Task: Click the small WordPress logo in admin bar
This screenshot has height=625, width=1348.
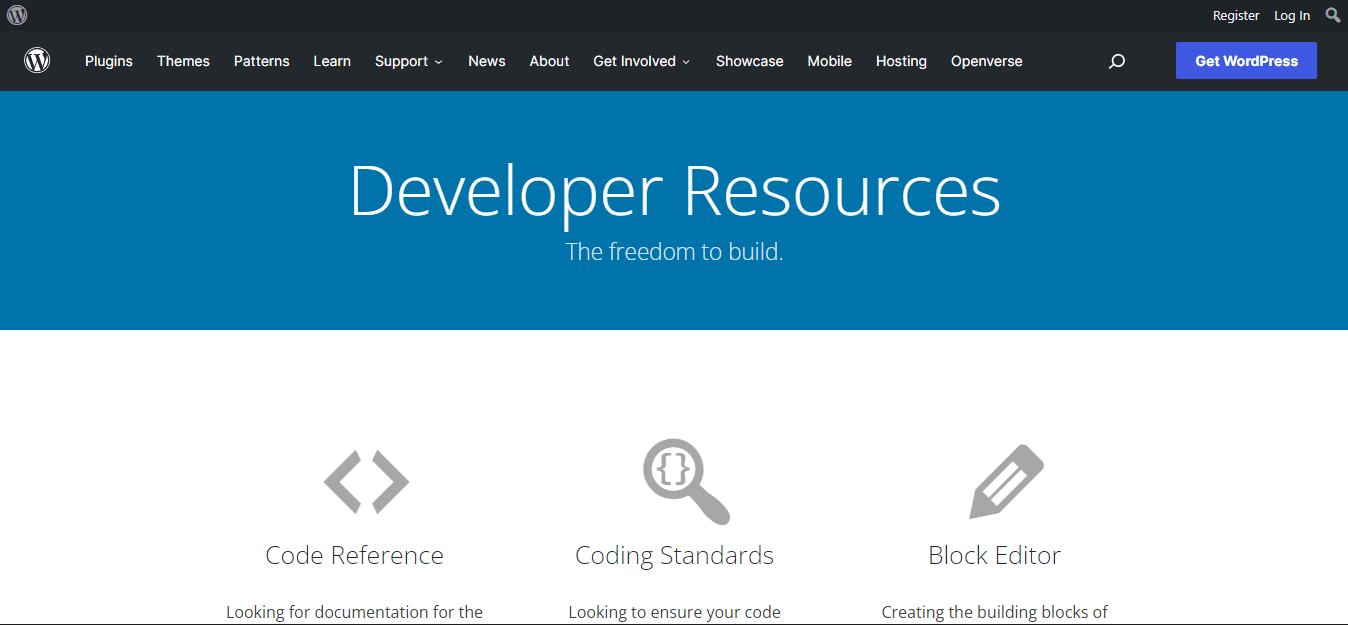Action: coord(17,15)
